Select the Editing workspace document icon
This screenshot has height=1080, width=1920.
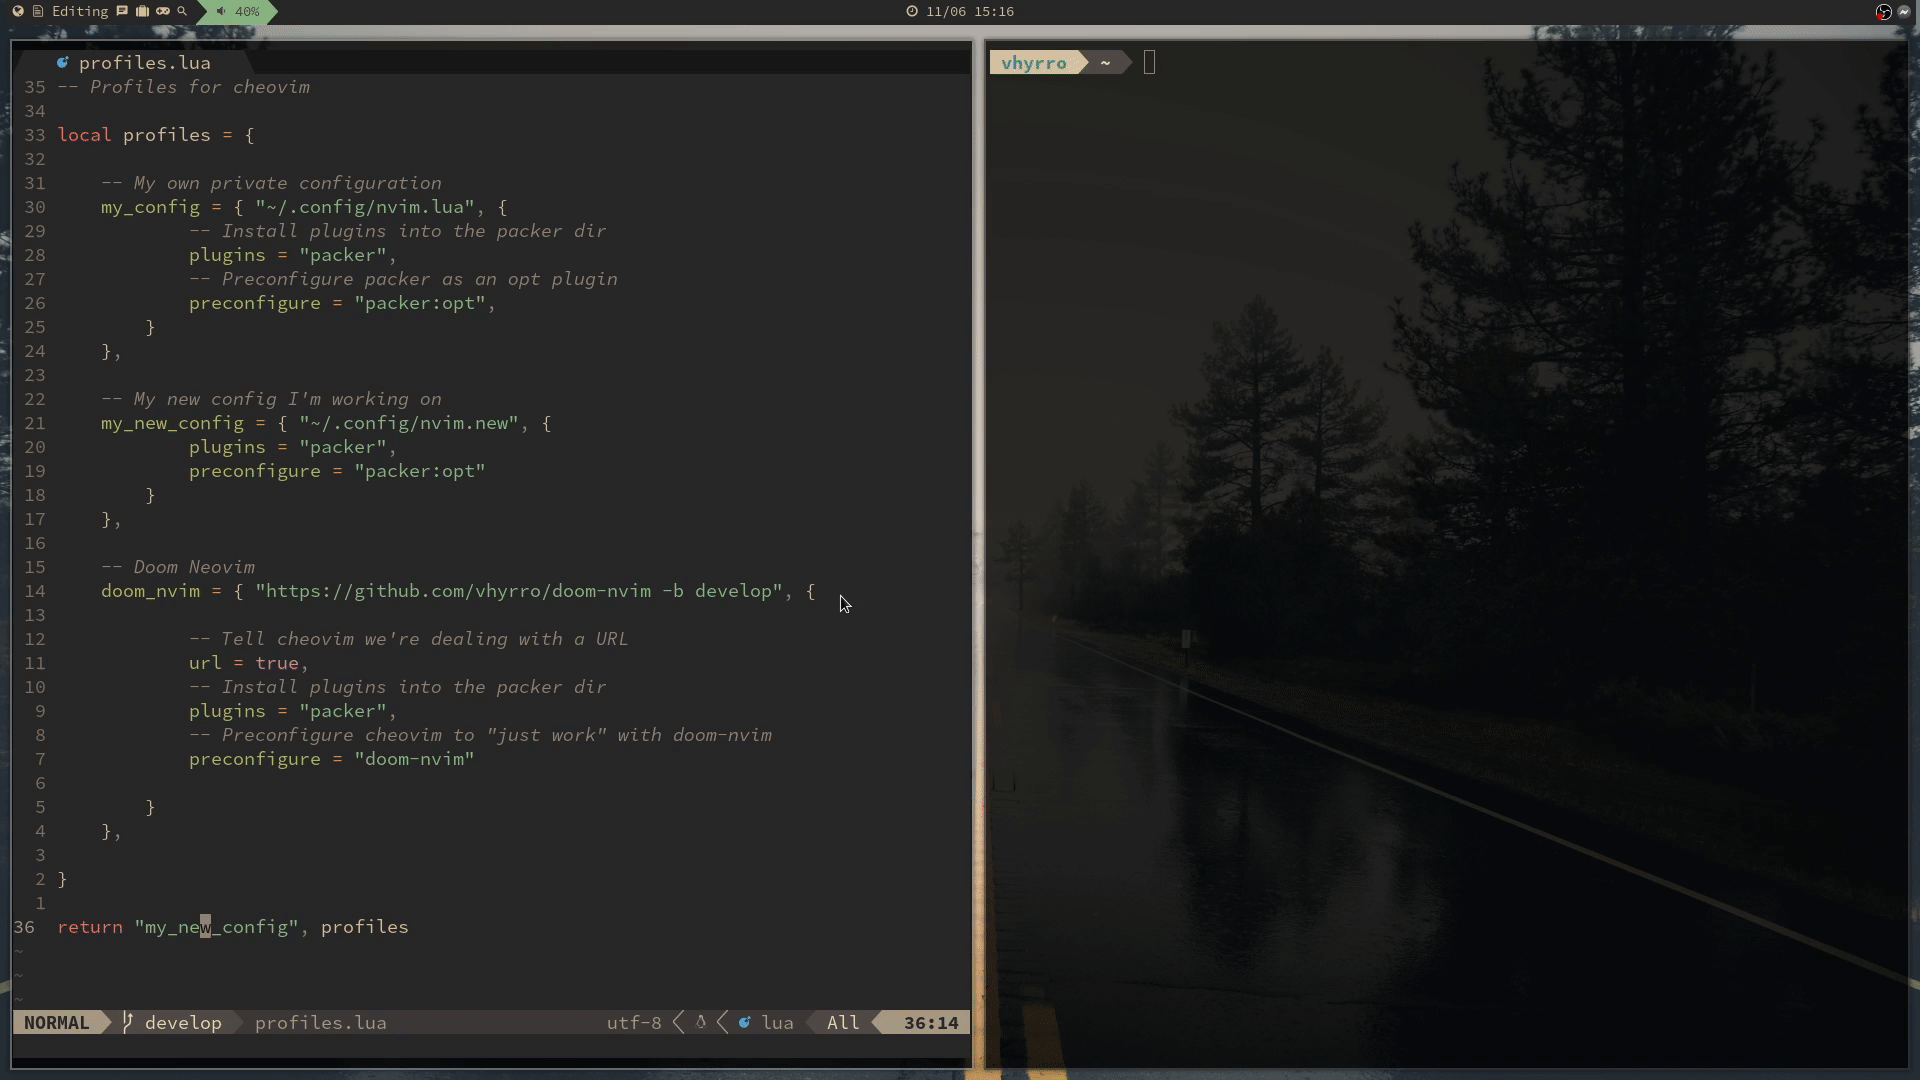(x=38, y=11)
